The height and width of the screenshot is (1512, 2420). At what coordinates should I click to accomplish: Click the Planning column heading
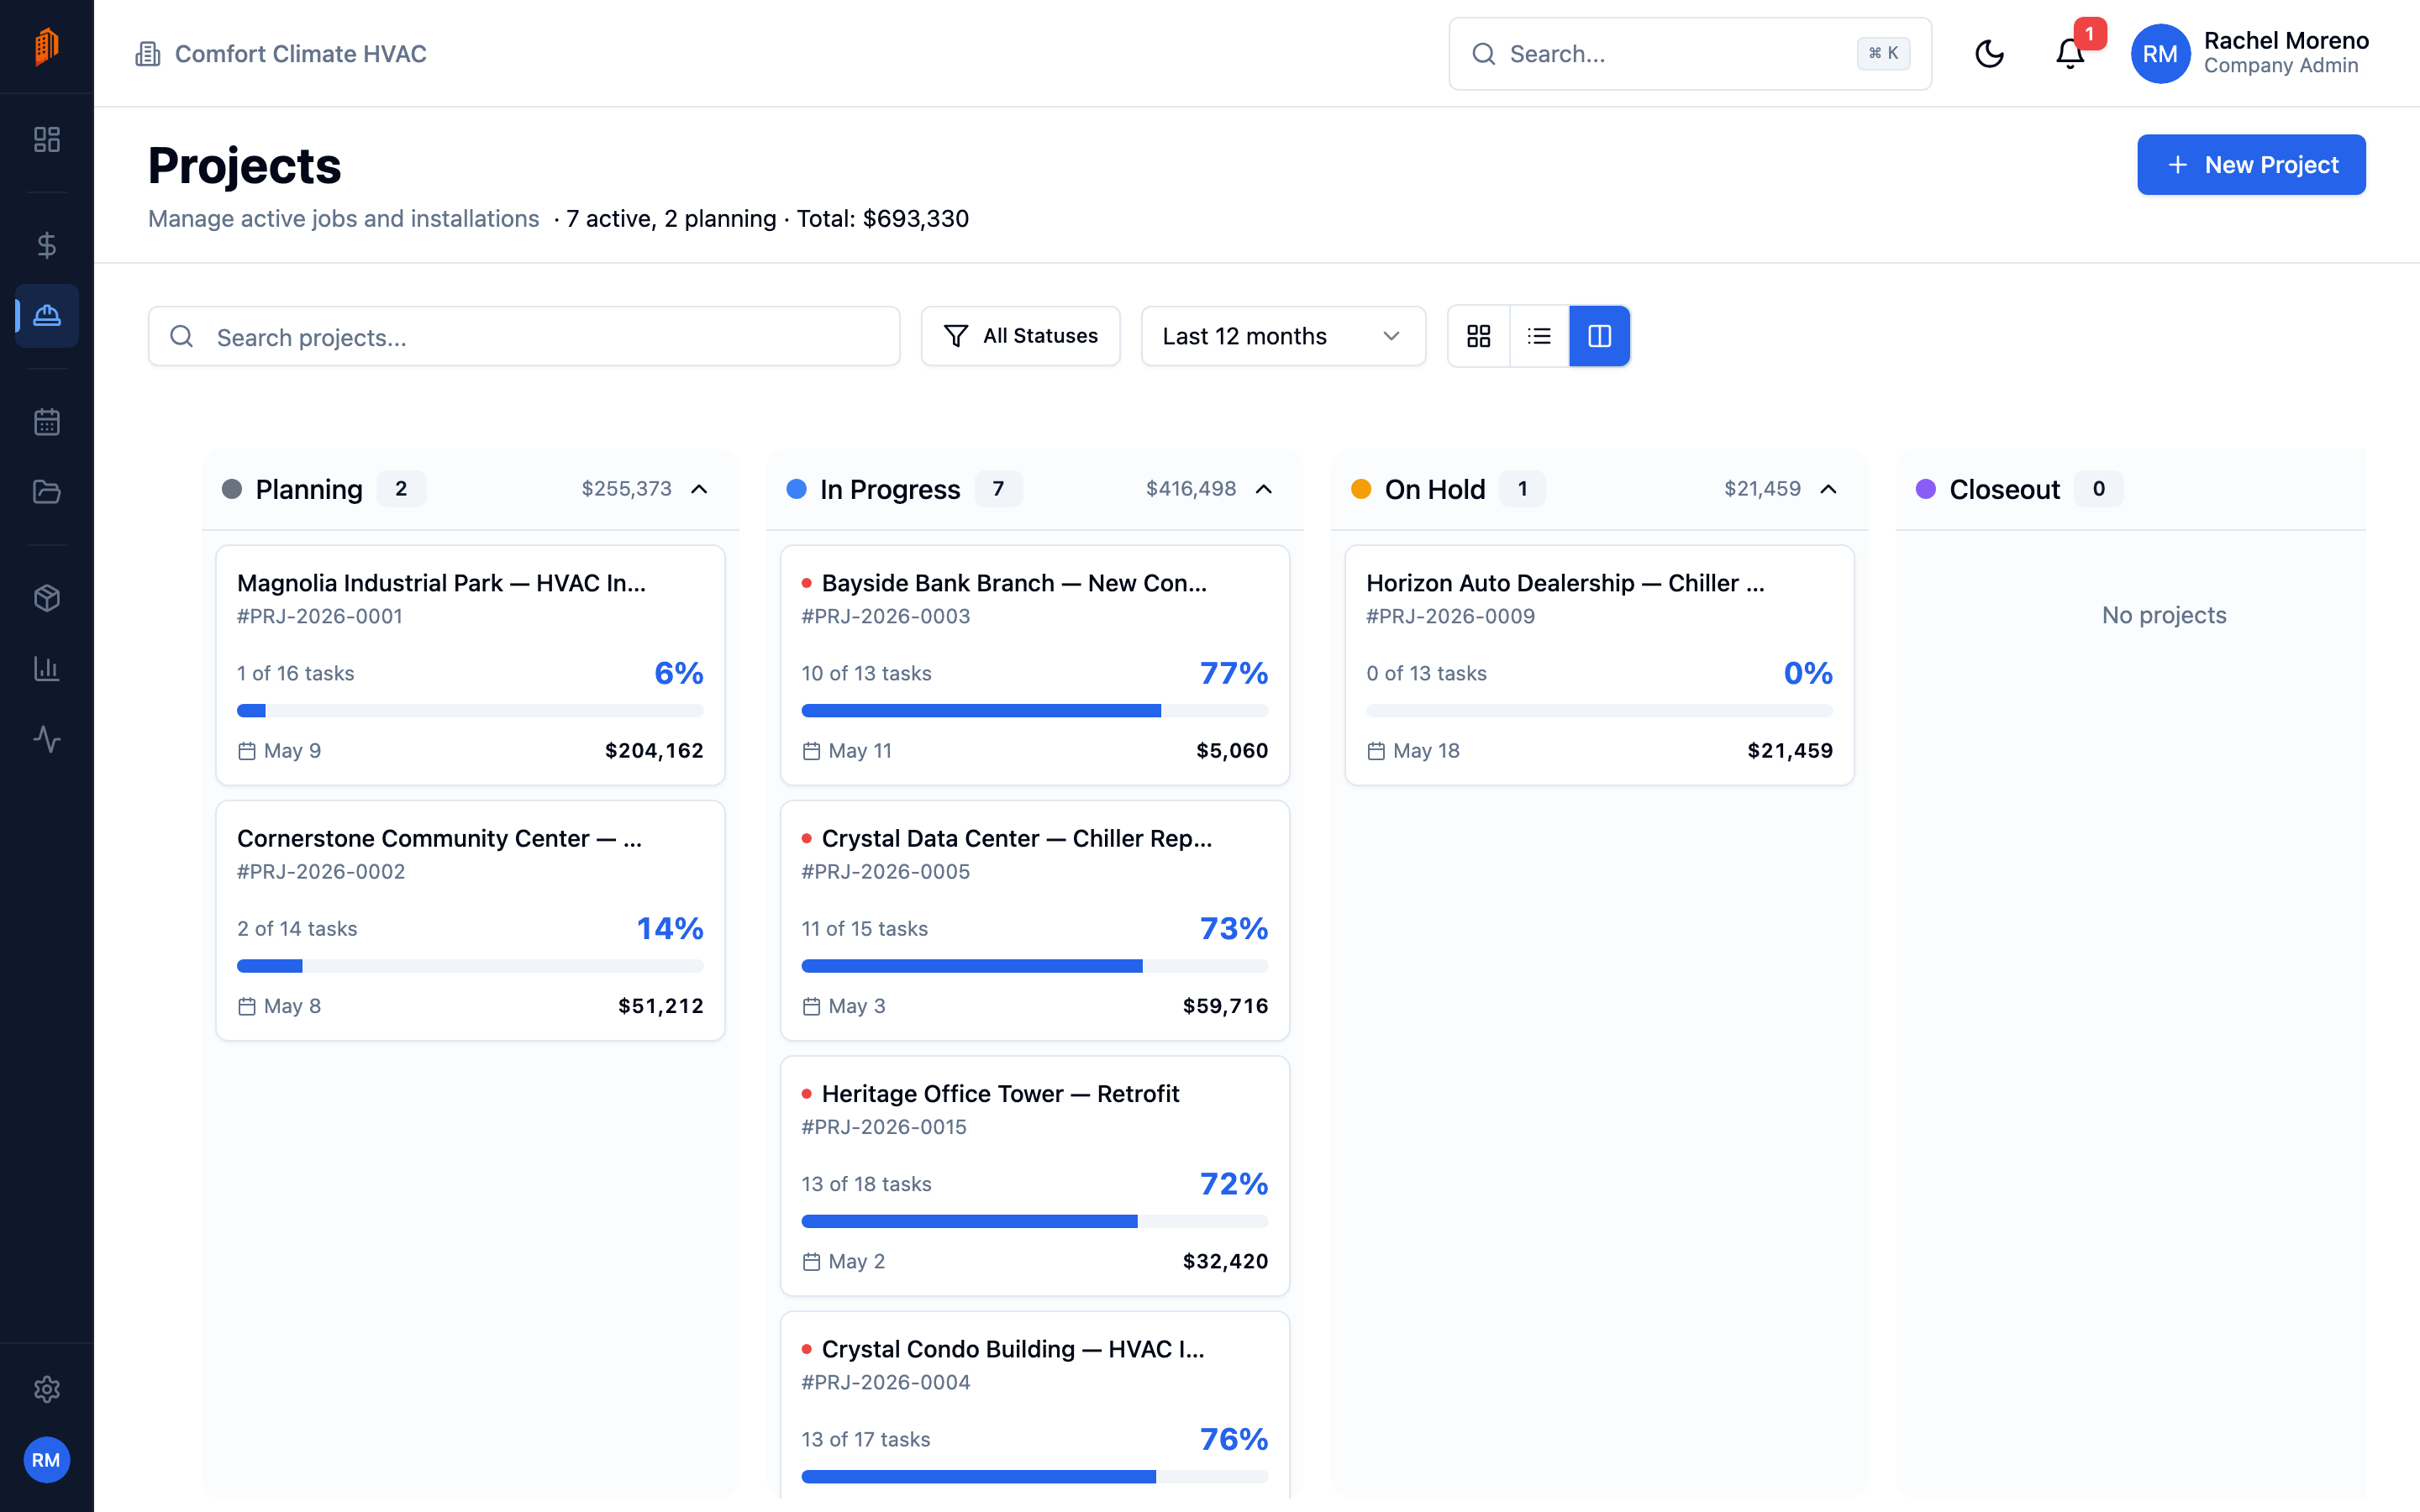(309, 489)
